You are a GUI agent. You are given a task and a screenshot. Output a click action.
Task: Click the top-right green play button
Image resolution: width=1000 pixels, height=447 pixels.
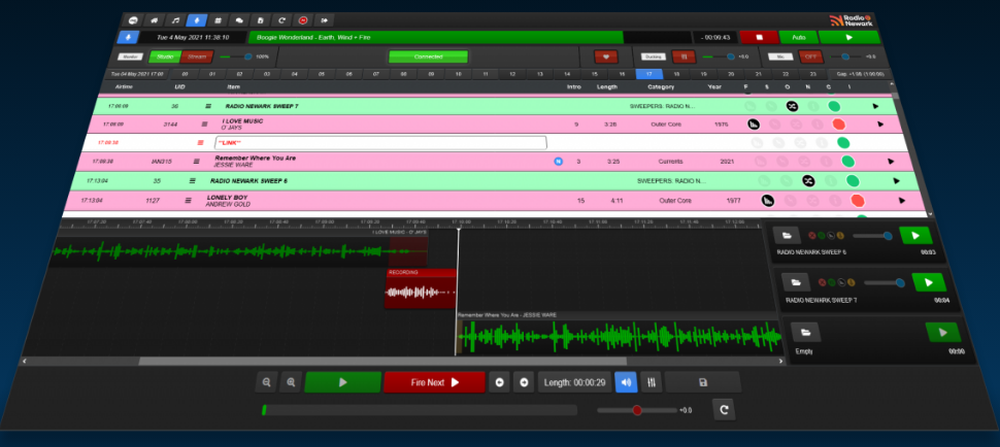[849, 38]
